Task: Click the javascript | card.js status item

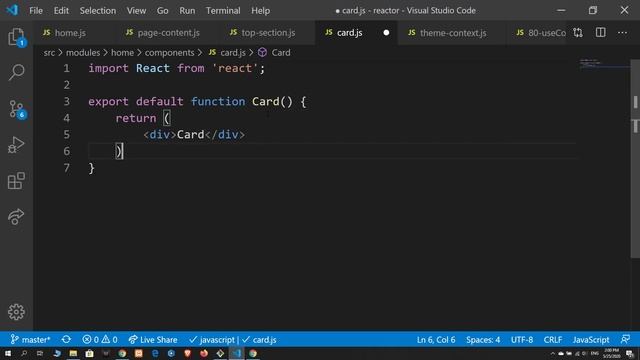Action: pyautogui.click(x=233, y=340)
